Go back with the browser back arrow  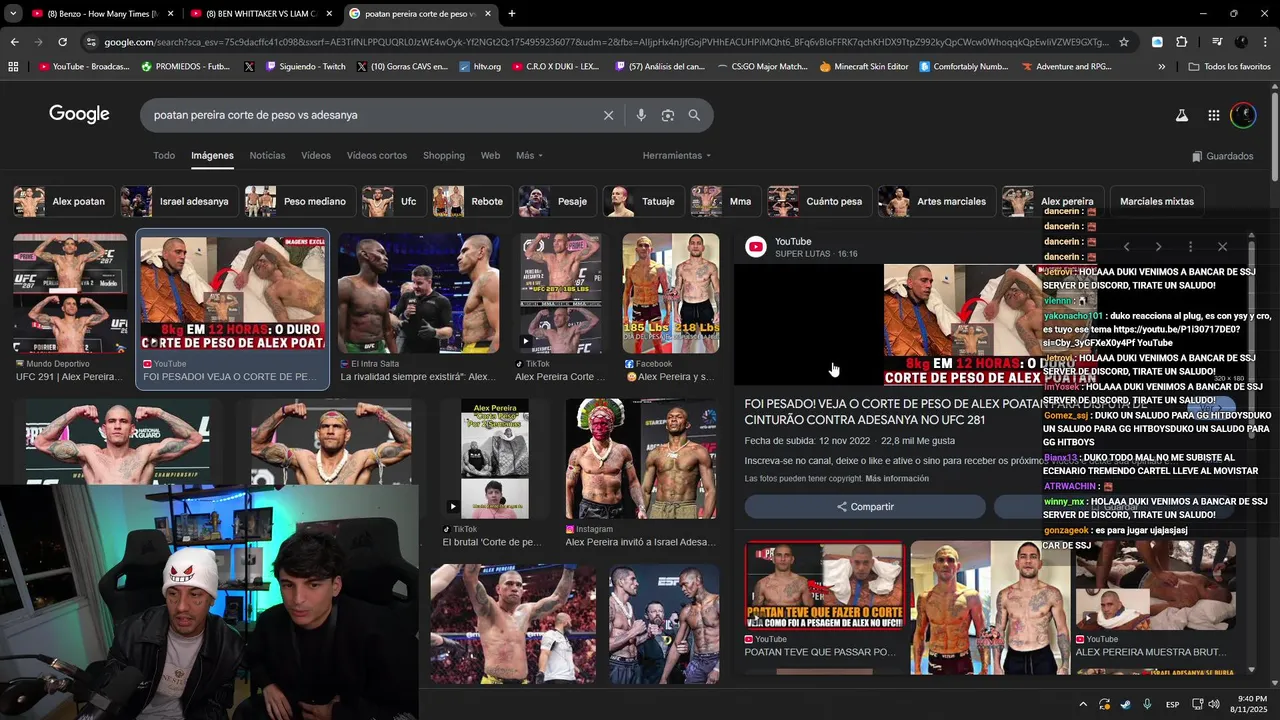pyautogui.click(x=14, y=42)
